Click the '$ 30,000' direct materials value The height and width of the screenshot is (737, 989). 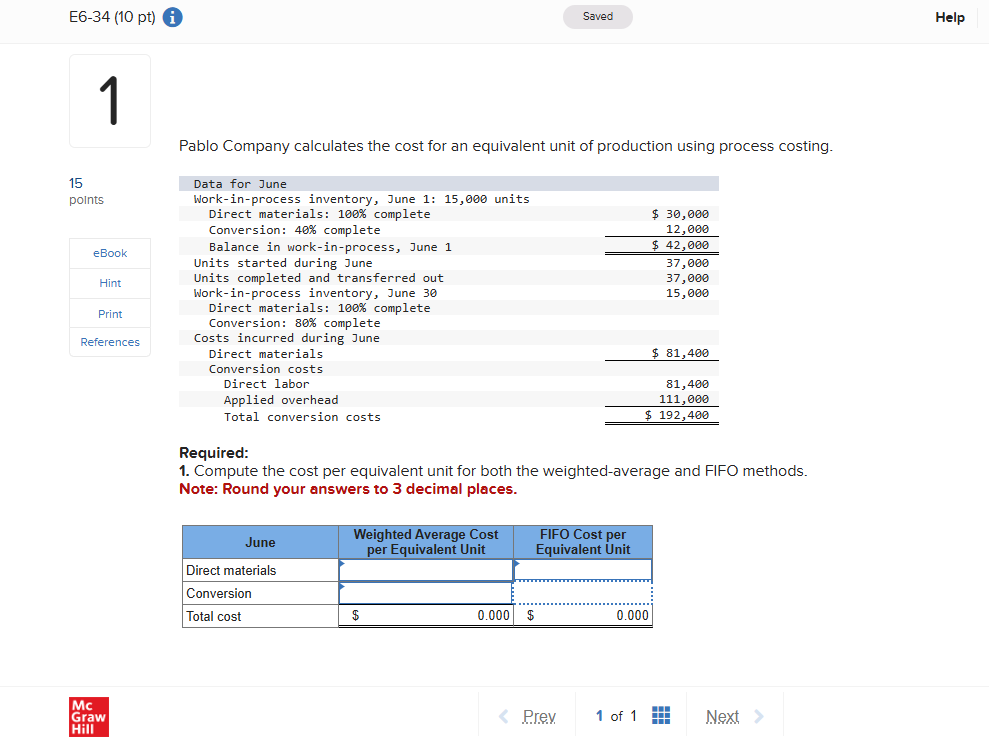tap(680, 214)
